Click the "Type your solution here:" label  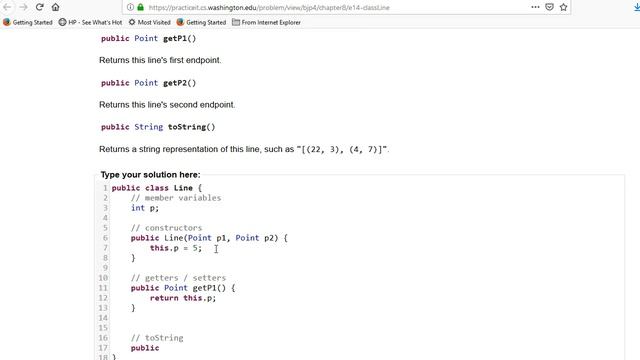pos(150,175)
